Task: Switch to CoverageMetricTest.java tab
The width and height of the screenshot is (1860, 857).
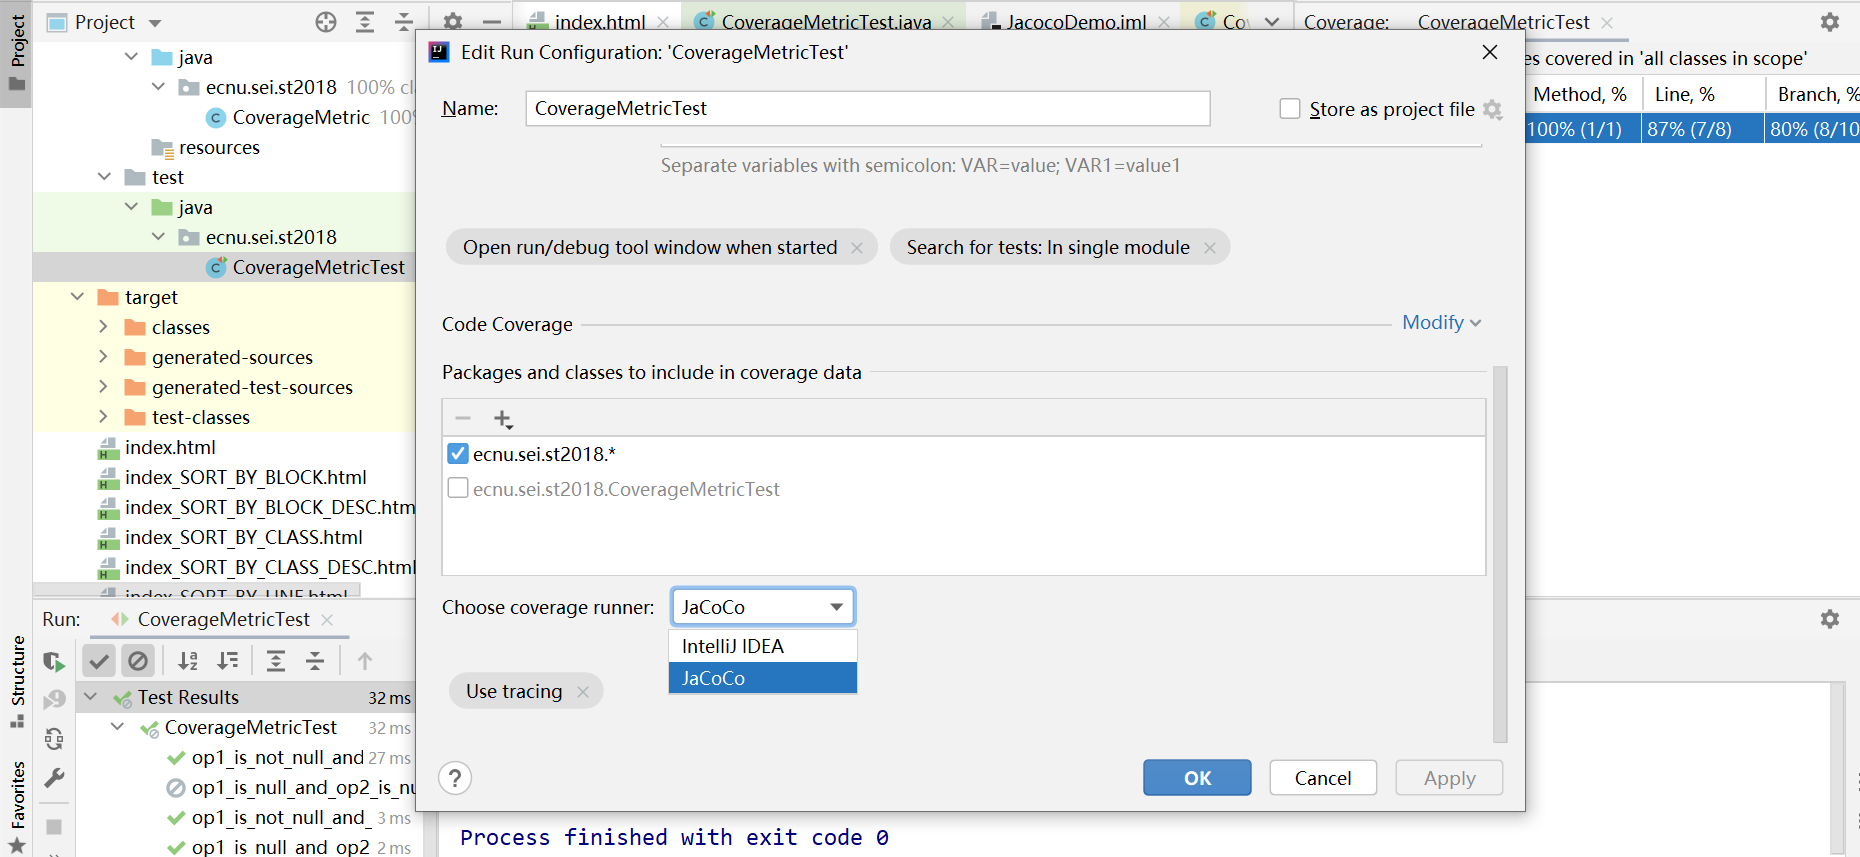Action: 826,21
